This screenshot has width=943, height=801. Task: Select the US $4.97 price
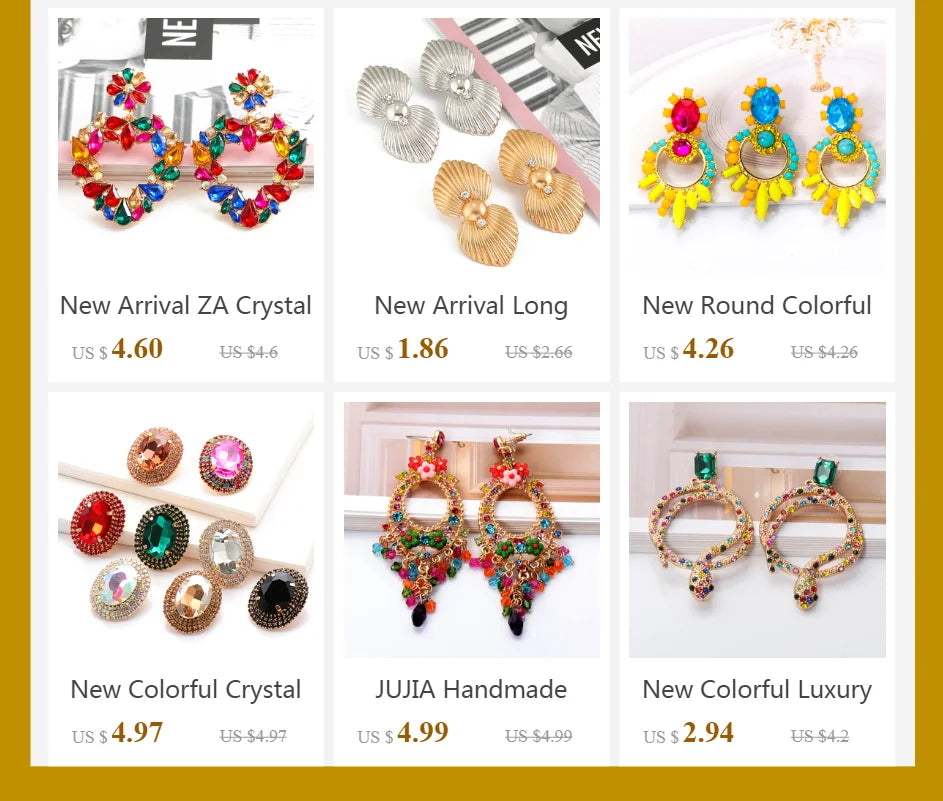pos(117,734)
